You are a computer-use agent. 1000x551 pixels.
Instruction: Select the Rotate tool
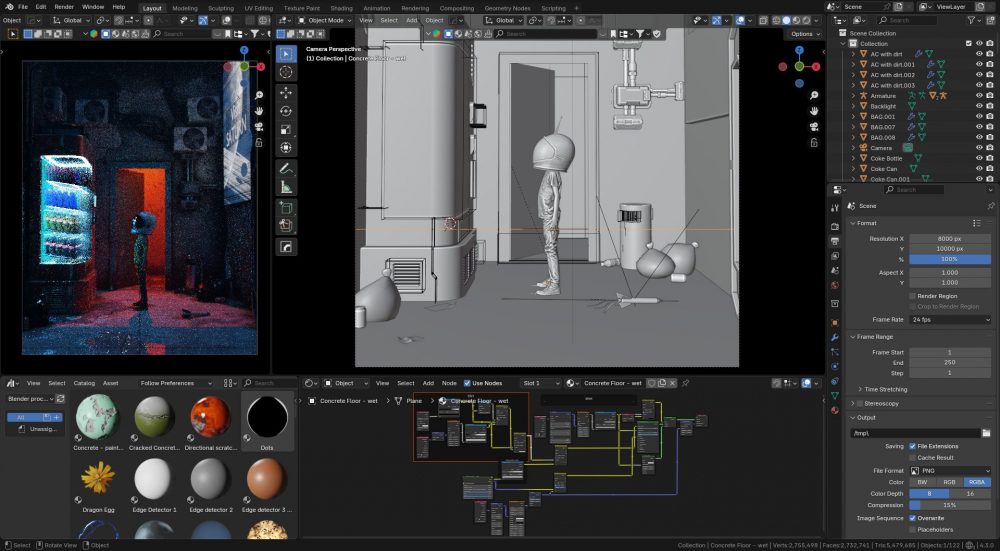286,111
